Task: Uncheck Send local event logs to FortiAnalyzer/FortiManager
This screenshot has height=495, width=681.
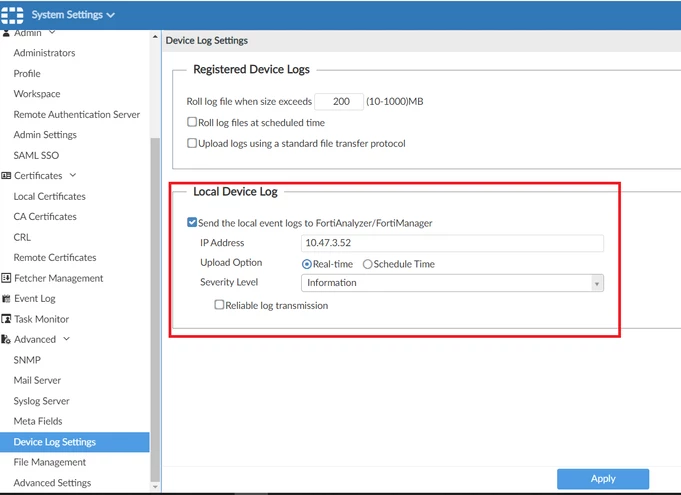Action: [x=192, y=222]
